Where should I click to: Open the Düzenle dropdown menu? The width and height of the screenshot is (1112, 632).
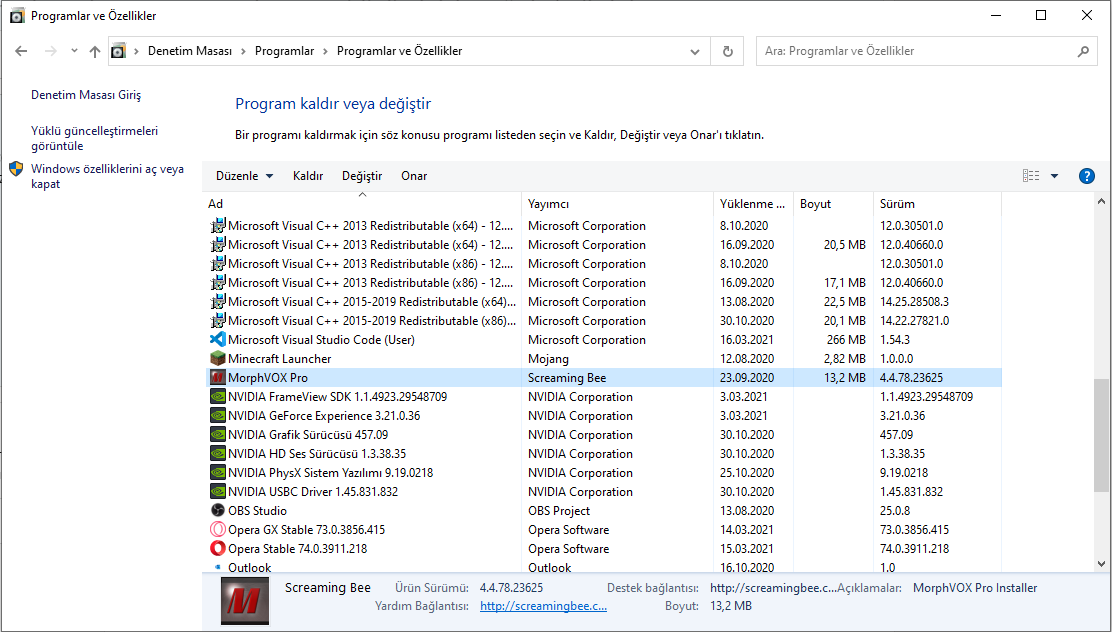(244, 176)
